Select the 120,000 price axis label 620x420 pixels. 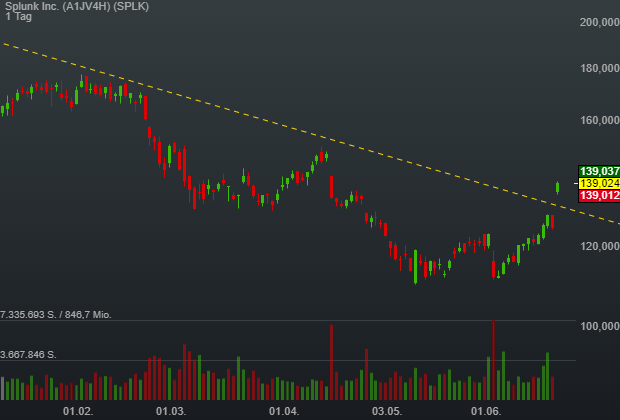pyautogui.click(x=599, y=246)
